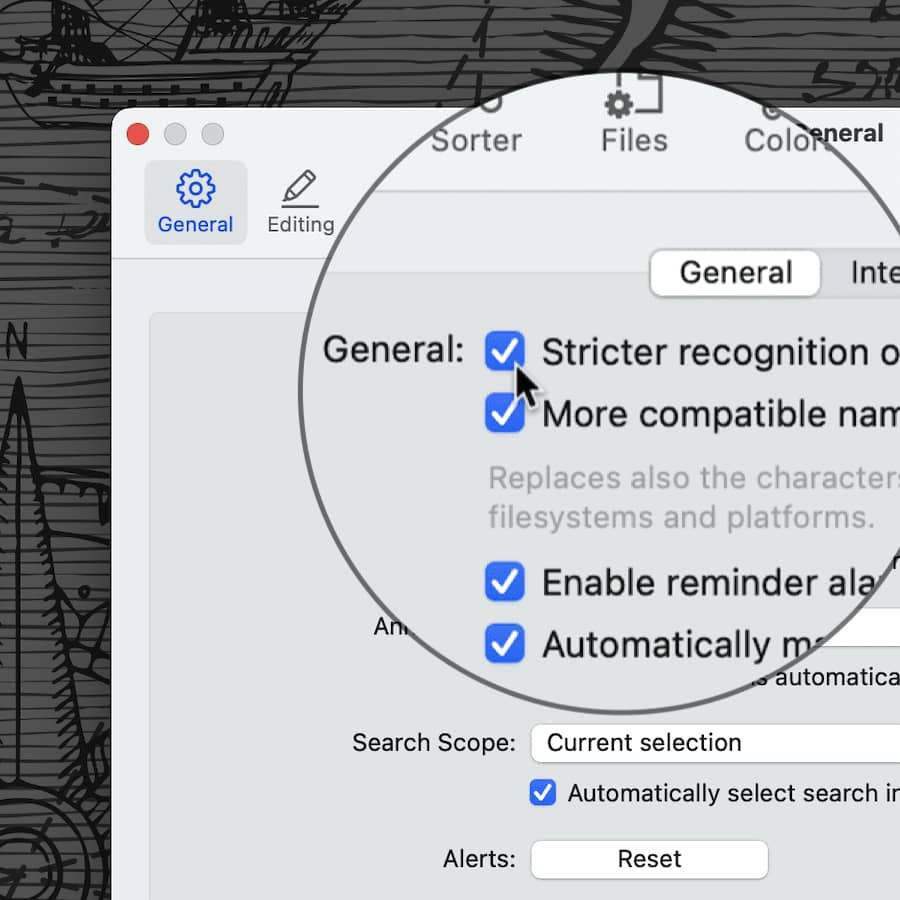Image resolution: width=900 pixels, height=900 pixels.
Task: Click the pencil Editing icon
Action: pyautogui.click(x=300, y=188)
